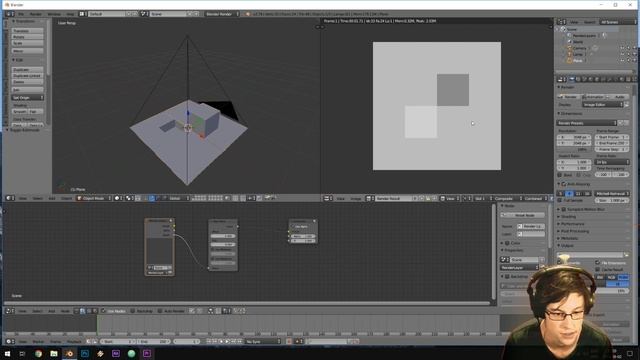
Task: Open the Display Image Editor dropdown
Action: (603, 105)
